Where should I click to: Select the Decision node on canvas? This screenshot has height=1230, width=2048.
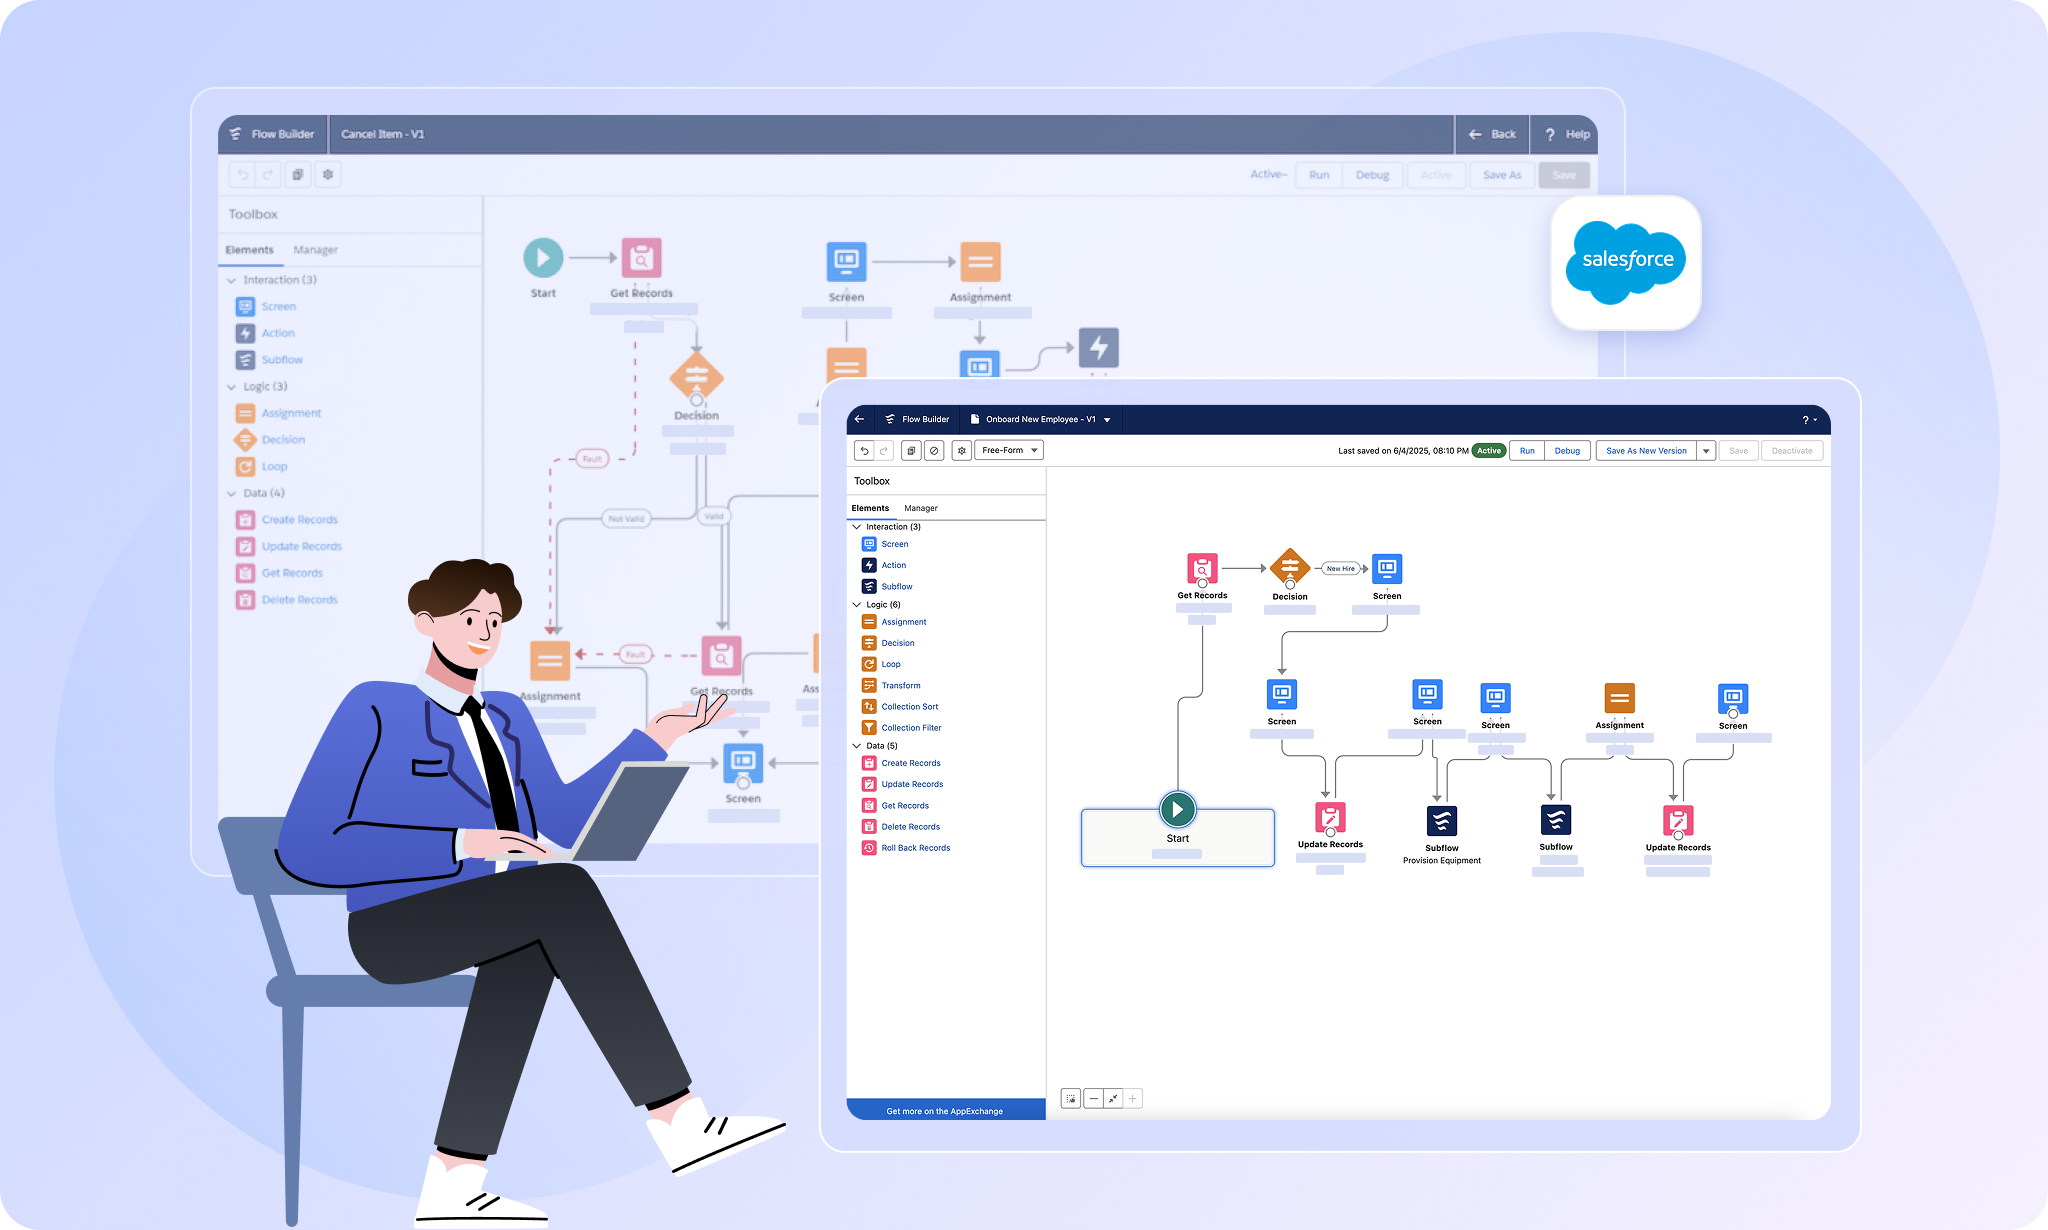(x=1289, y=568)
